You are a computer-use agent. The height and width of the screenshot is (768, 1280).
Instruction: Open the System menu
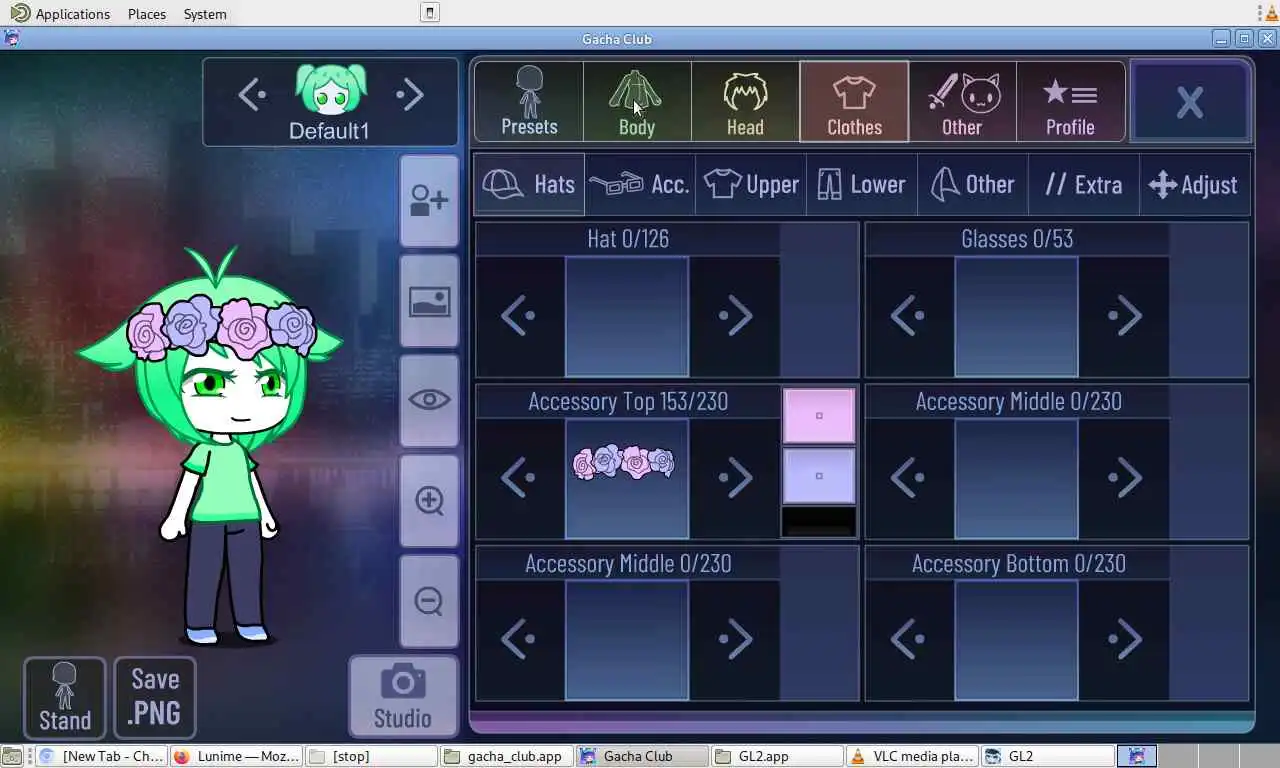click(x=205, y=14)
